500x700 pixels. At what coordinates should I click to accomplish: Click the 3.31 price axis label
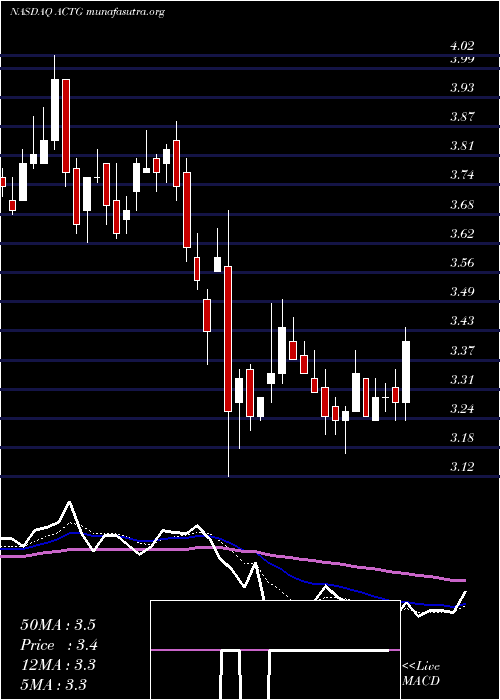[x=462, y=380]
